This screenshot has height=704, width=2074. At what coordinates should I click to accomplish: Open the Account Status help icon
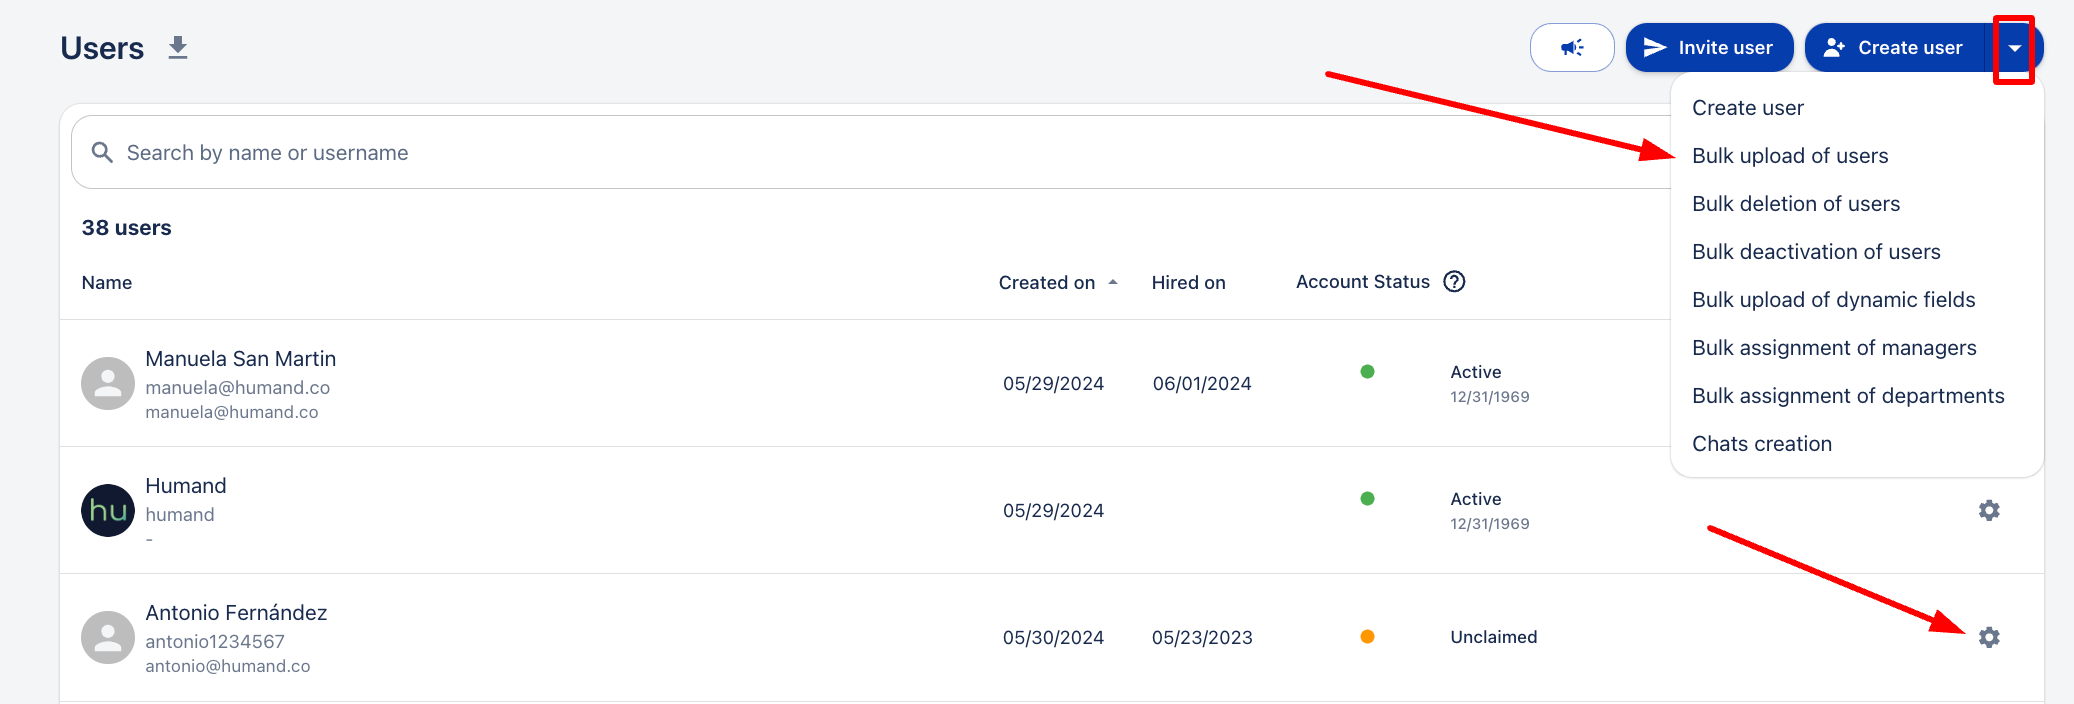pyautogui.click(x=1454, y=282)
